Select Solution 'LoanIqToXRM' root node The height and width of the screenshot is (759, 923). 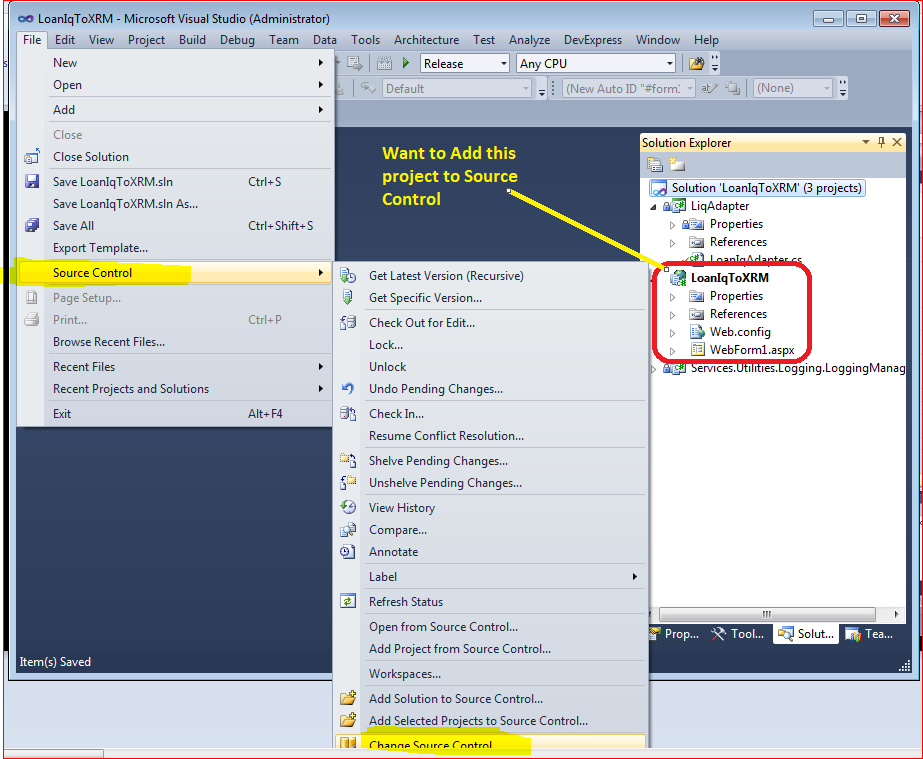[x=757, y=188]
